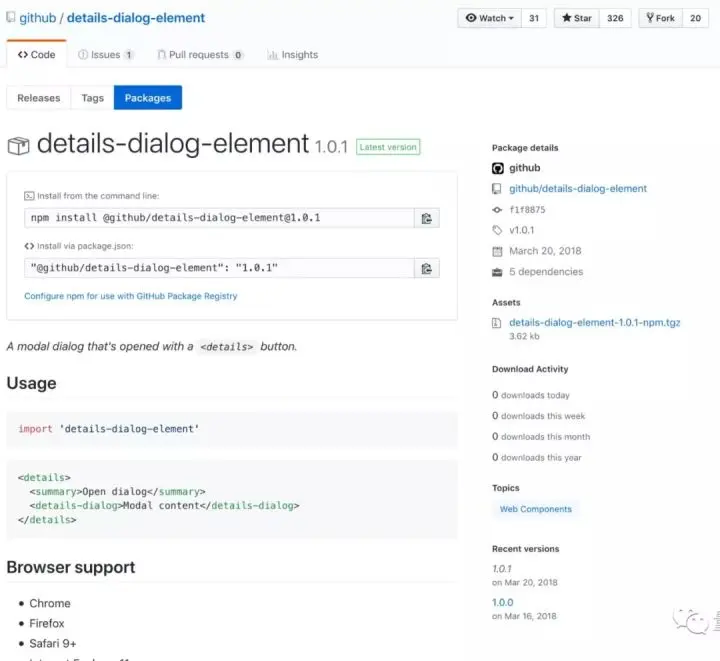Click the terminal icon beside Install from command line
The height and width of the screenshot is (661, 720).
pos(29,196)
